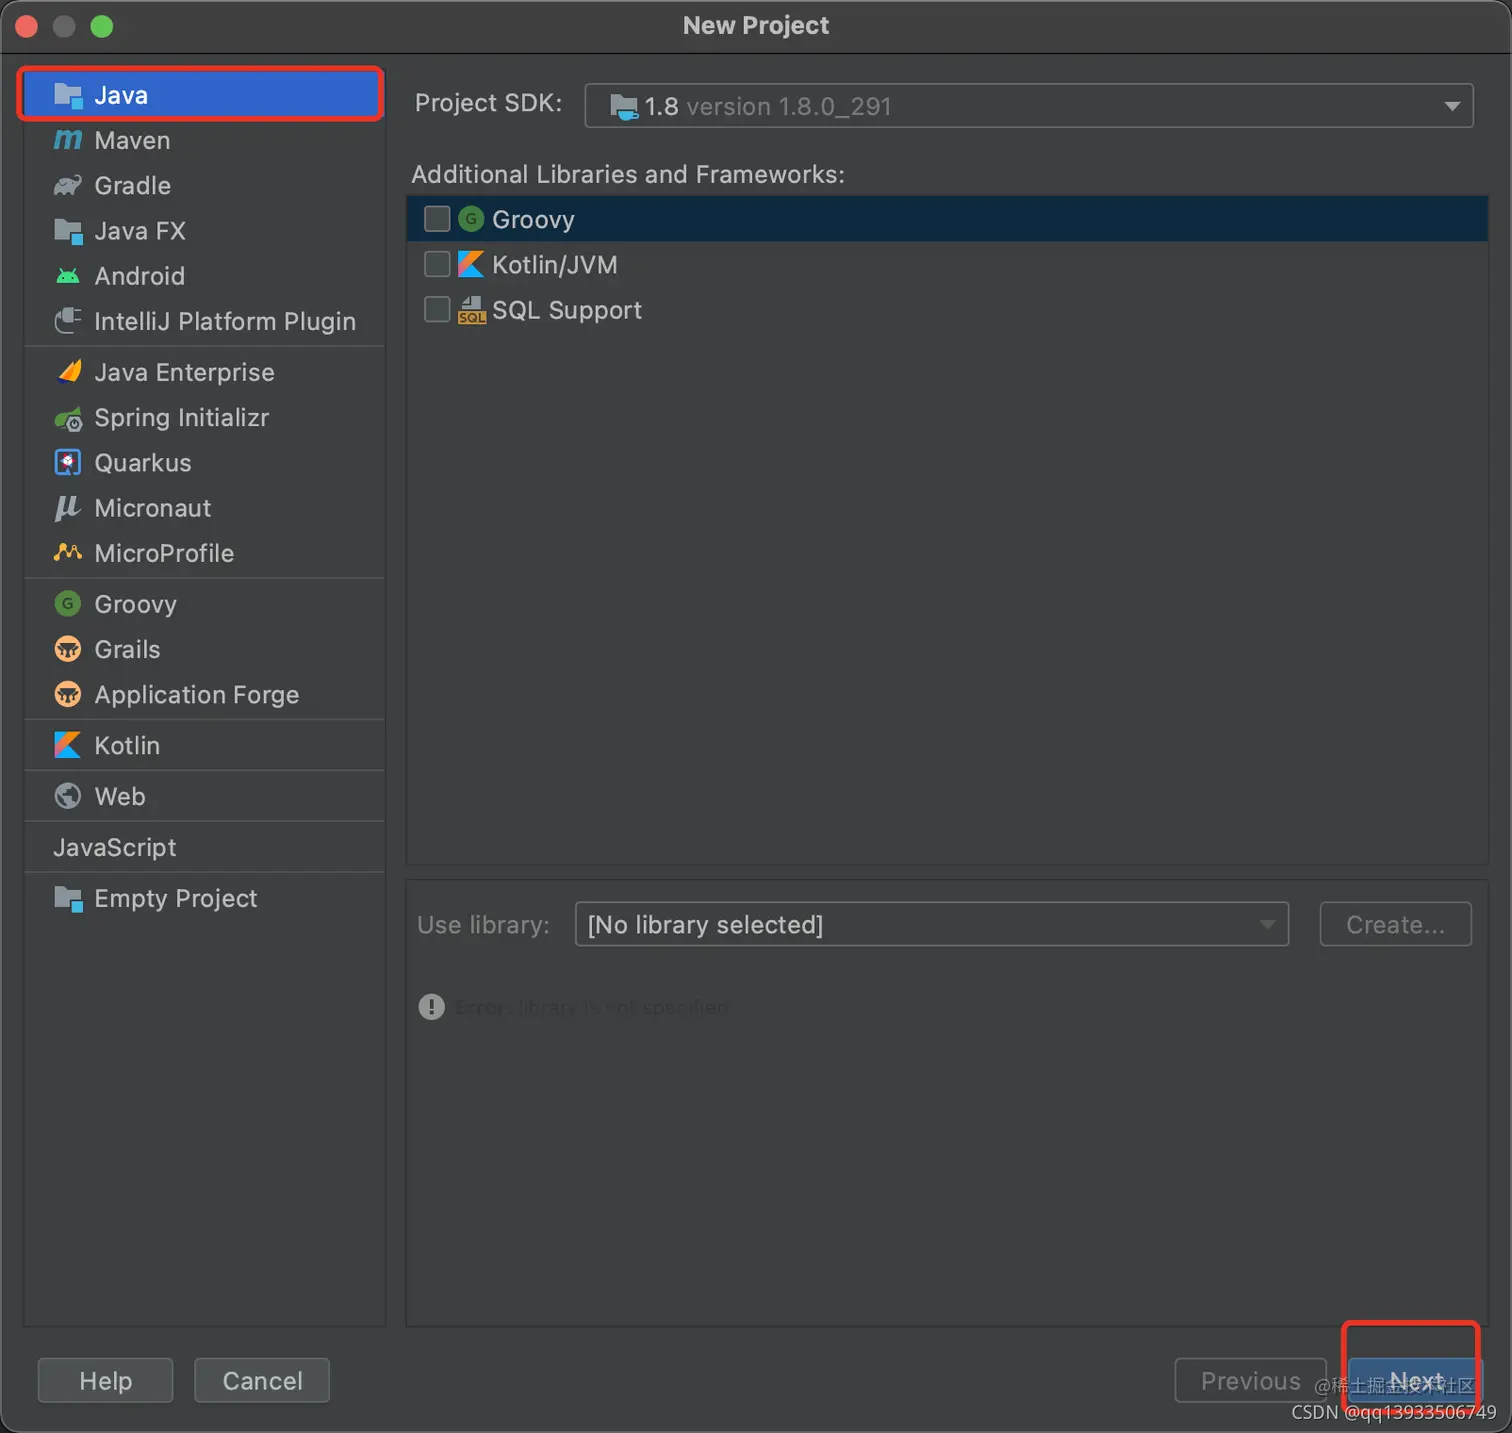Click the green Android robot icon
1512x1433 pixels.
pos(68,276)
